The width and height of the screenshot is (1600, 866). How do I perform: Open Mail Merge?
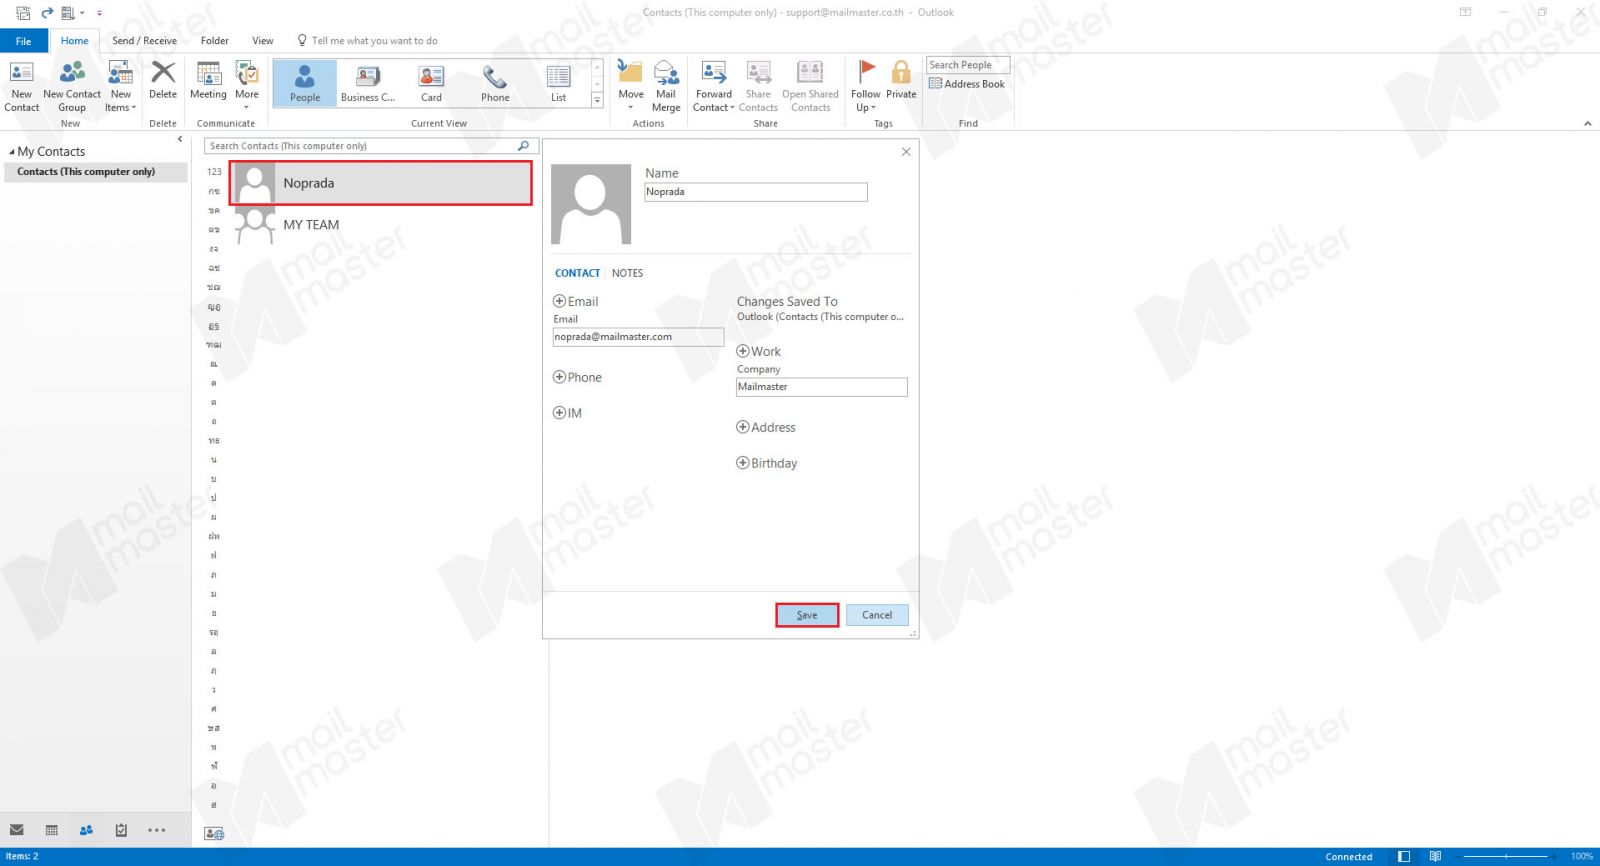tap(666, 86)
